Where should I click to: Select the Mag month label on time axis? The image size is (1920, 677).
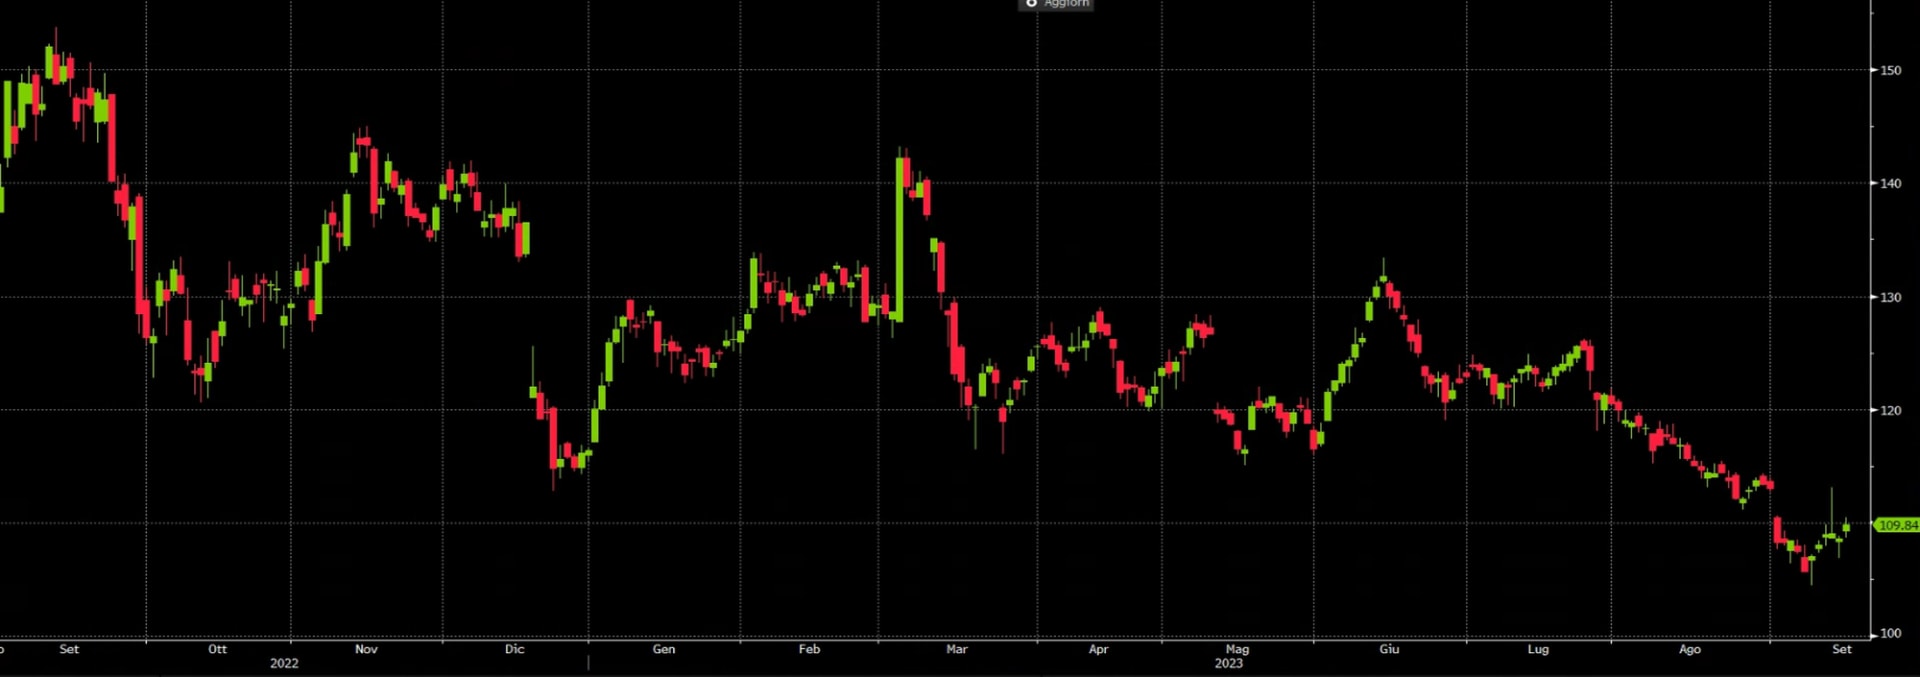coord(1237,649)
